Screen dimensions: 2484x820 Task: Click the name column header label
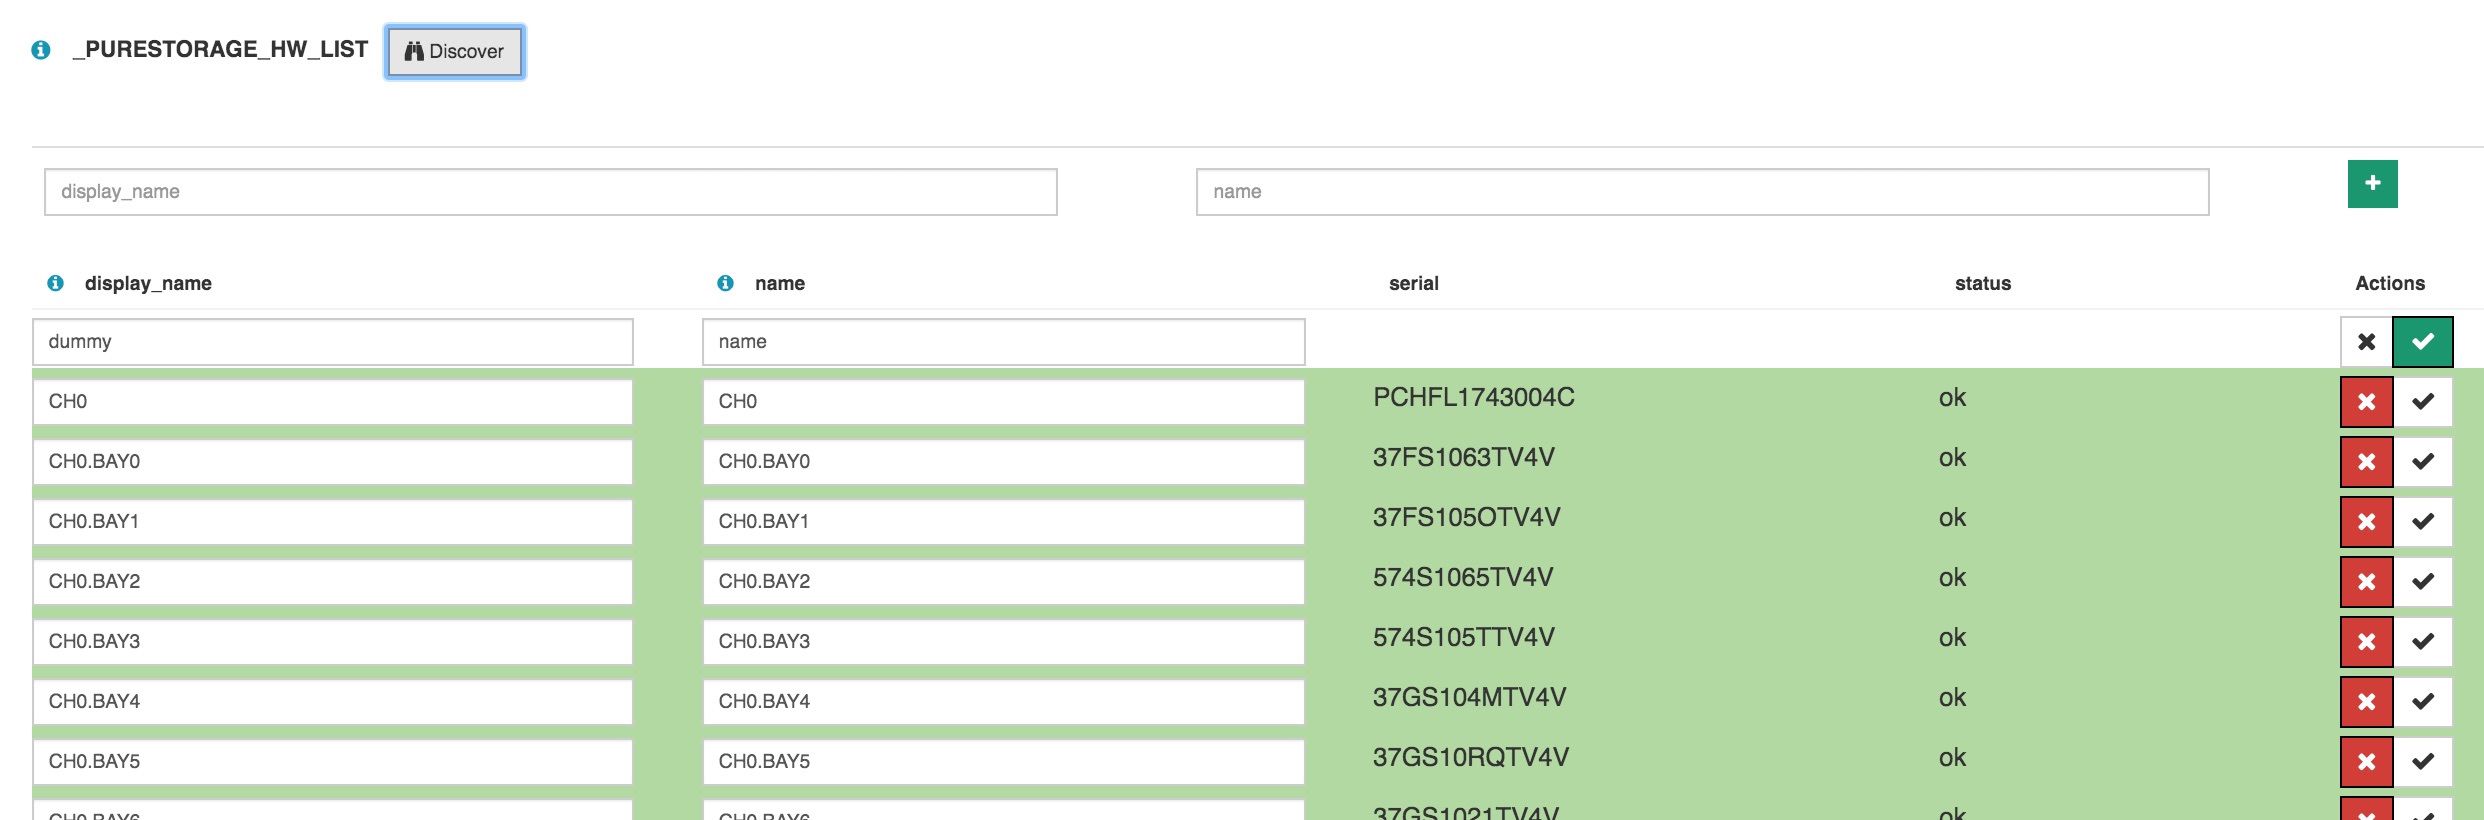coord(780,284)
